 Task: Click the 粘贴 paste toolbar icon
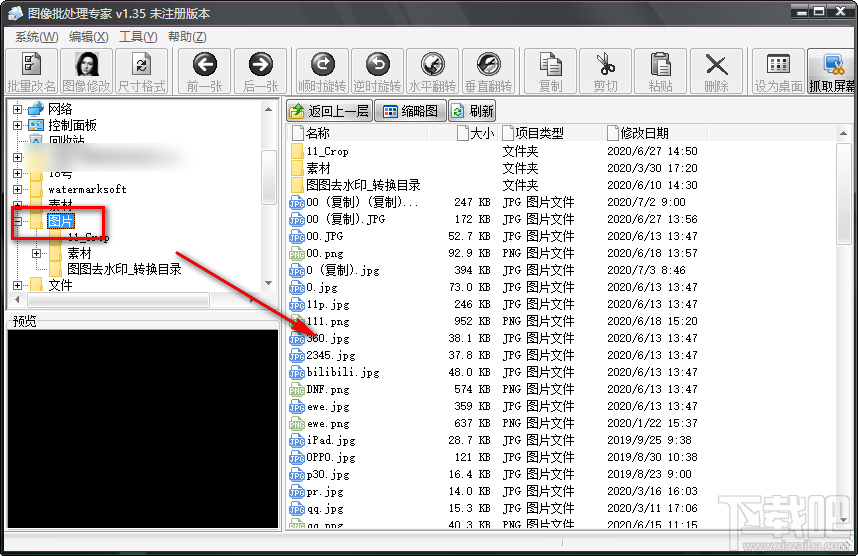click(x=660, y=71)
